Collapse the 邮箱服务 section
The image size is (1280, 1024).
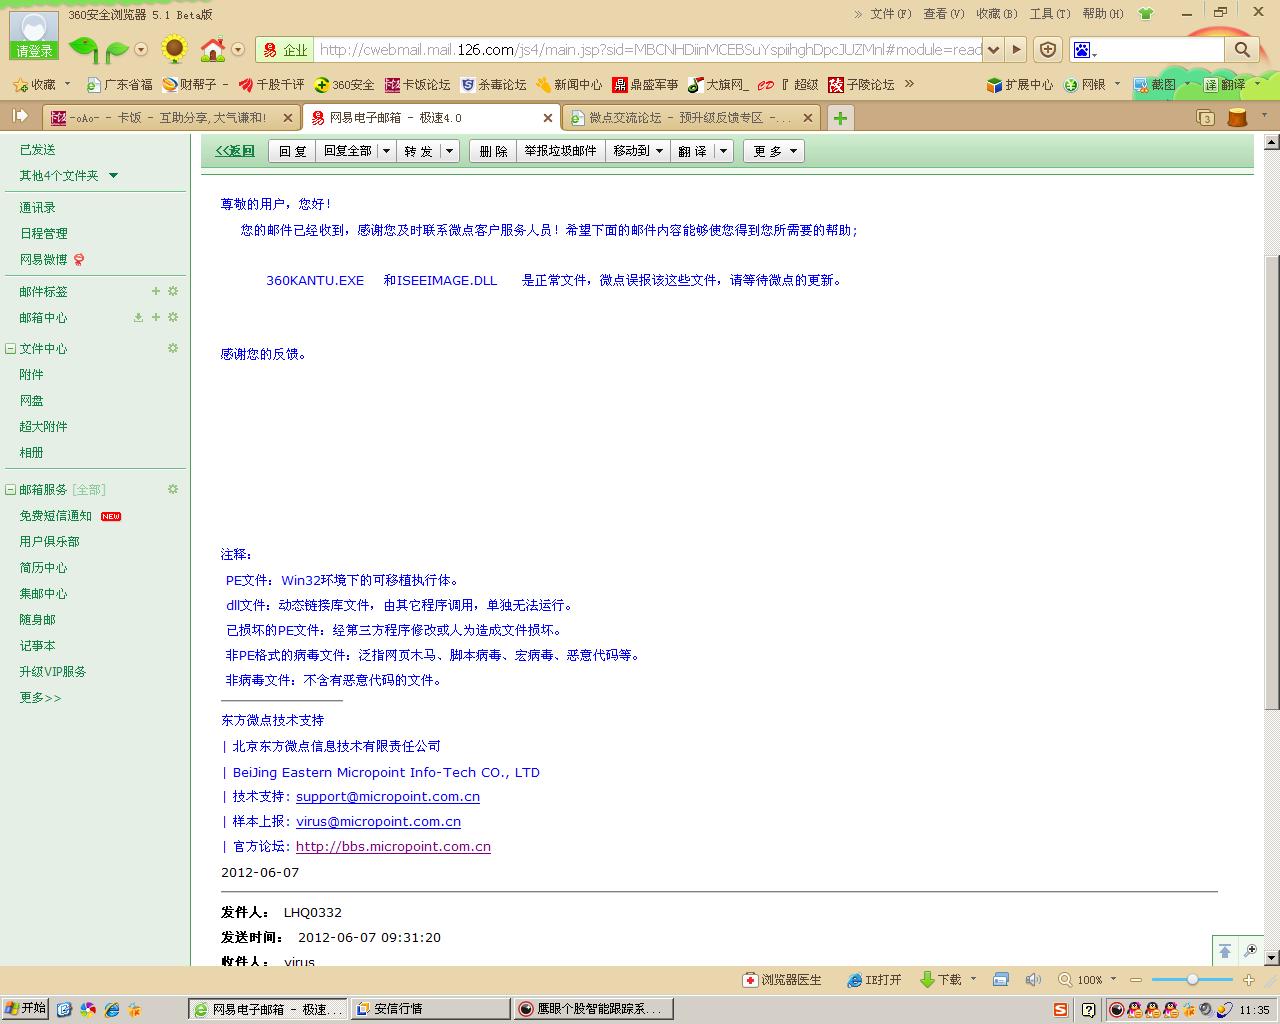coord(10,490)
